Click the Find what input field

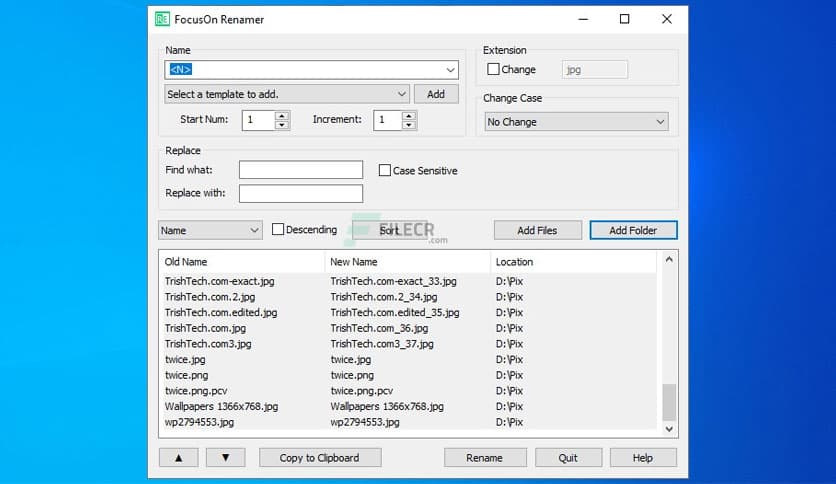[x=301, y=170]
